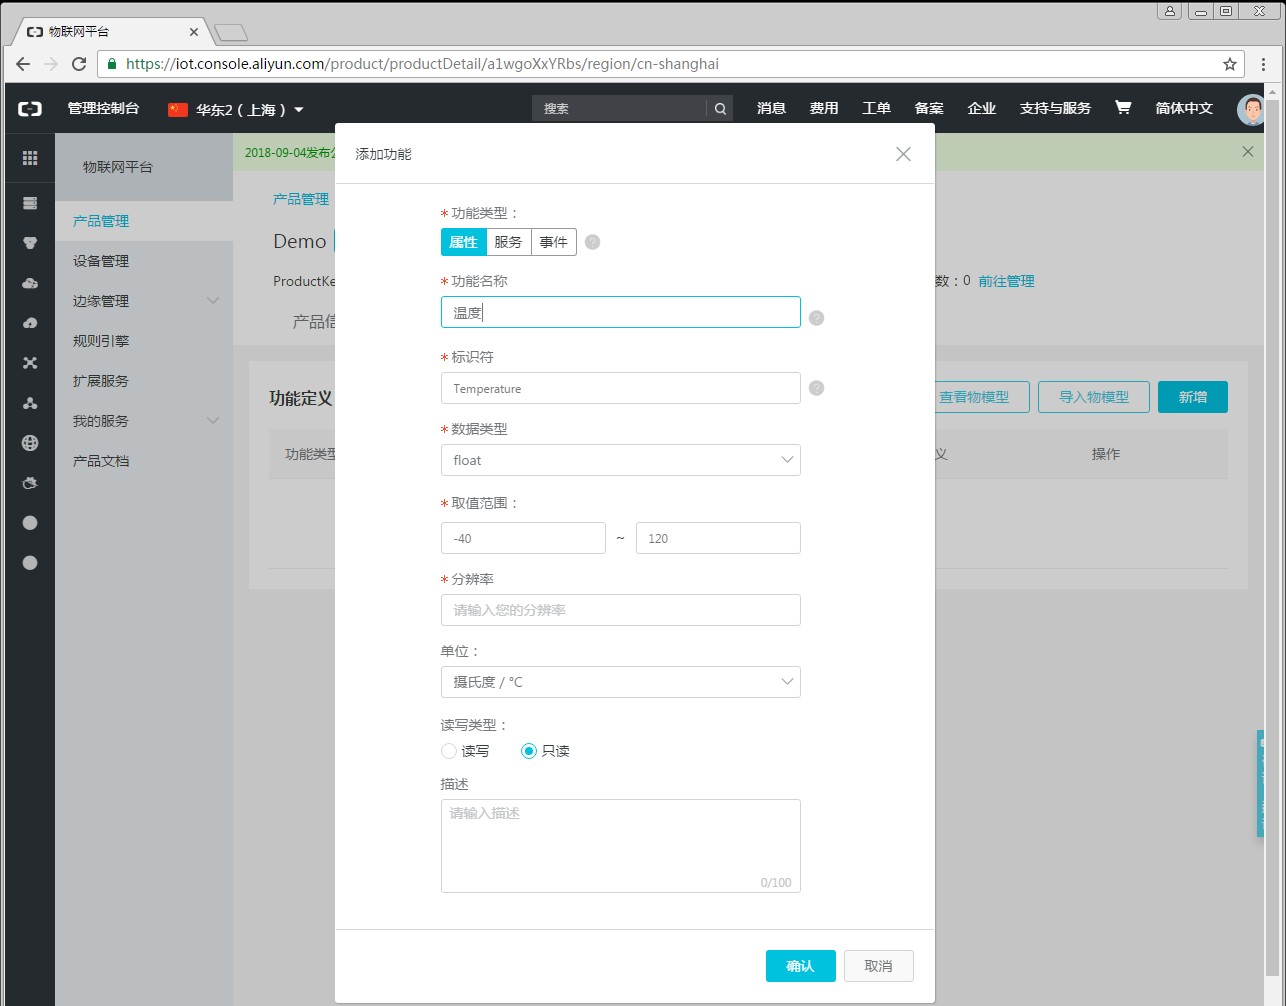Open 费用 in top navigation
Screen dimensions: 1286x1006
[824, 108]
